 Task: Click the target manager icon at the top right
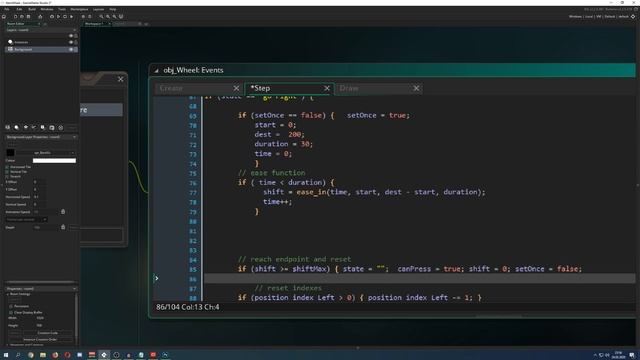coord(633,17)
